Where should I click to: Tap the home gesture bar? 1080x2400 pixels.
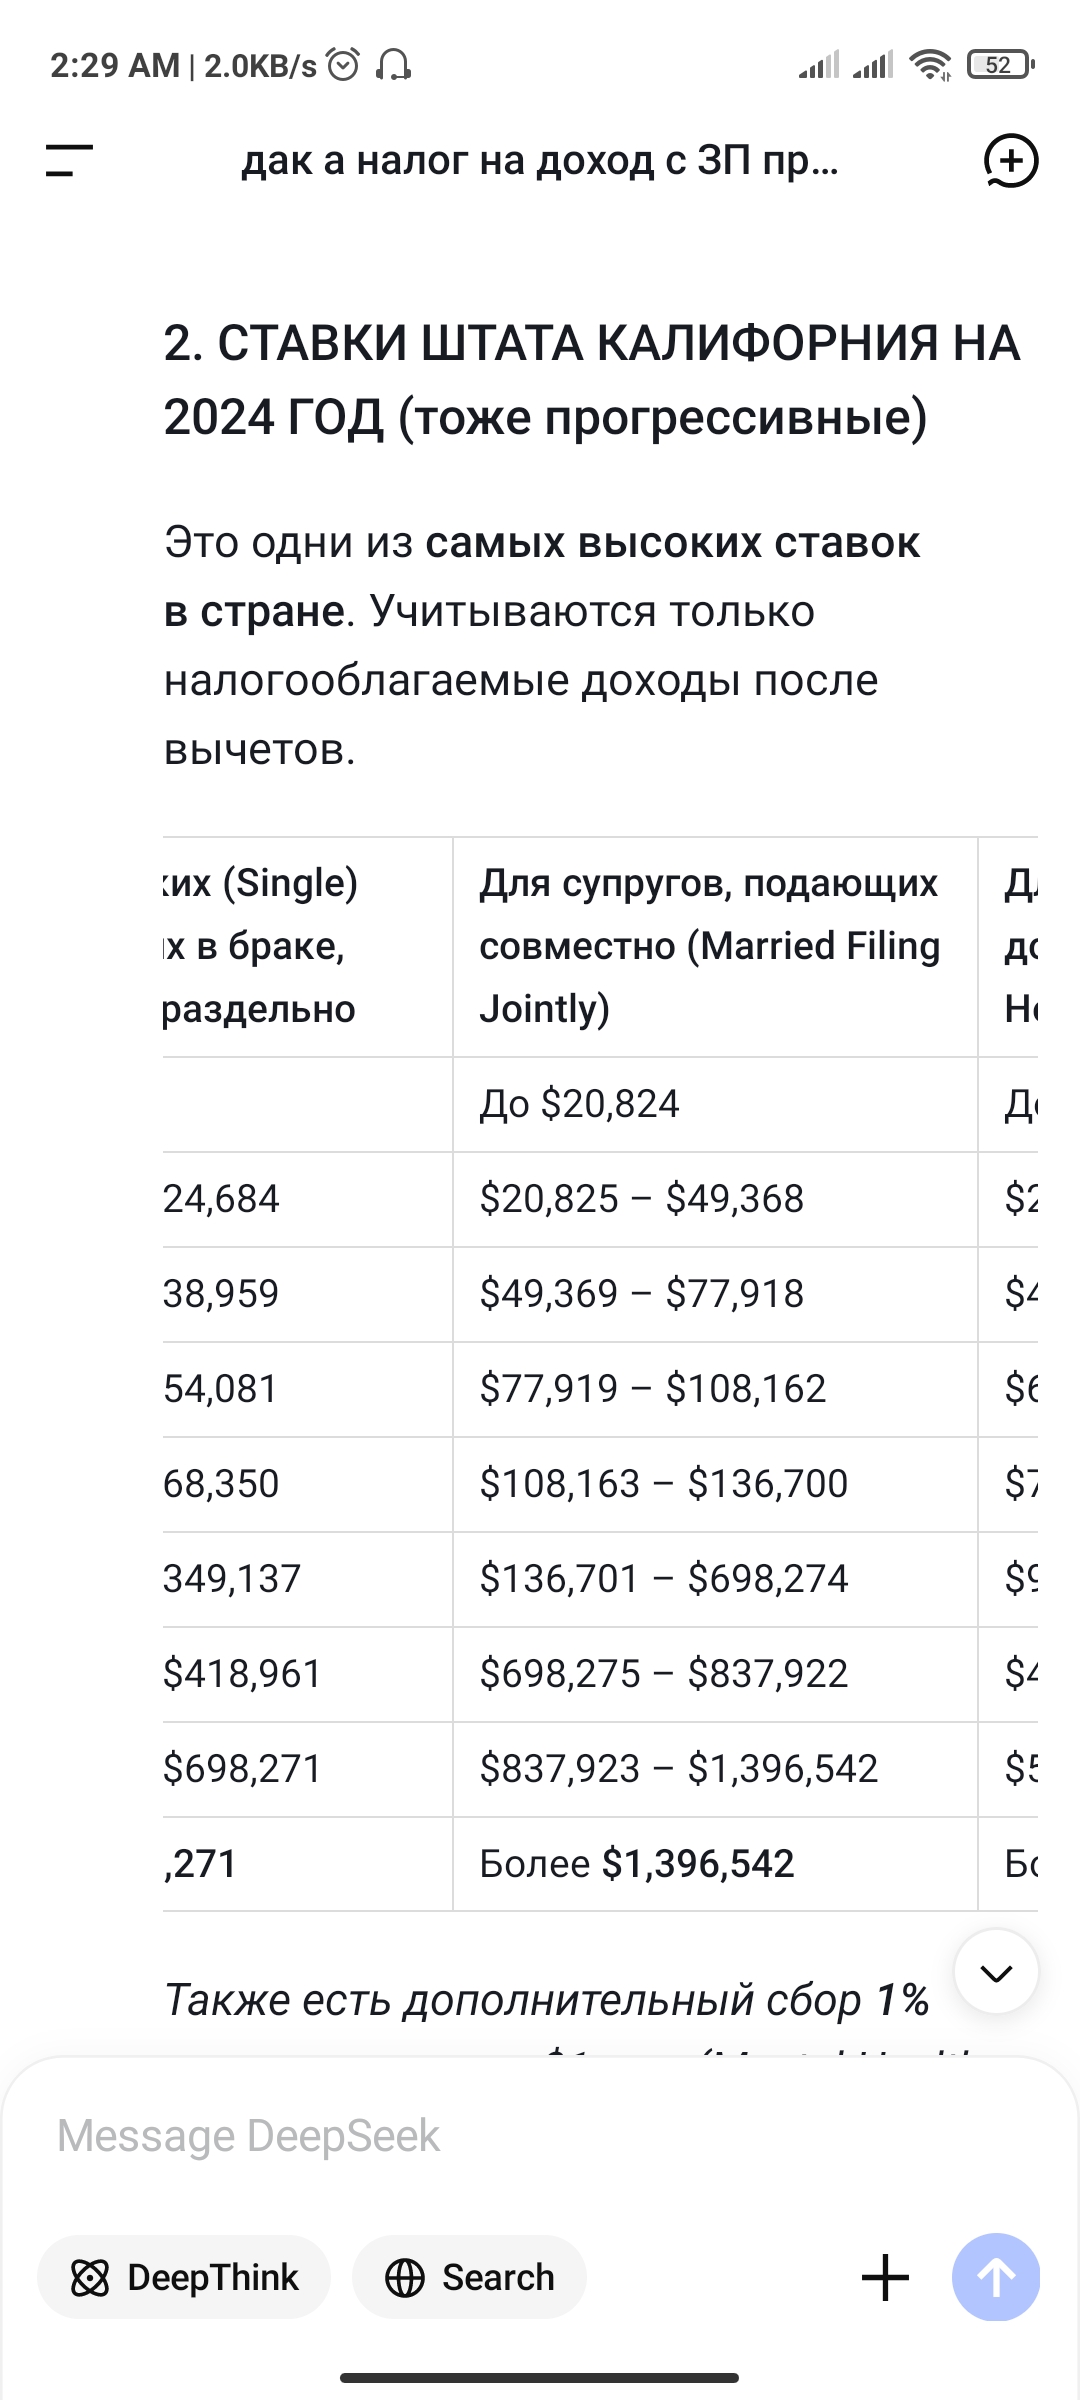tap(540, 2377)
